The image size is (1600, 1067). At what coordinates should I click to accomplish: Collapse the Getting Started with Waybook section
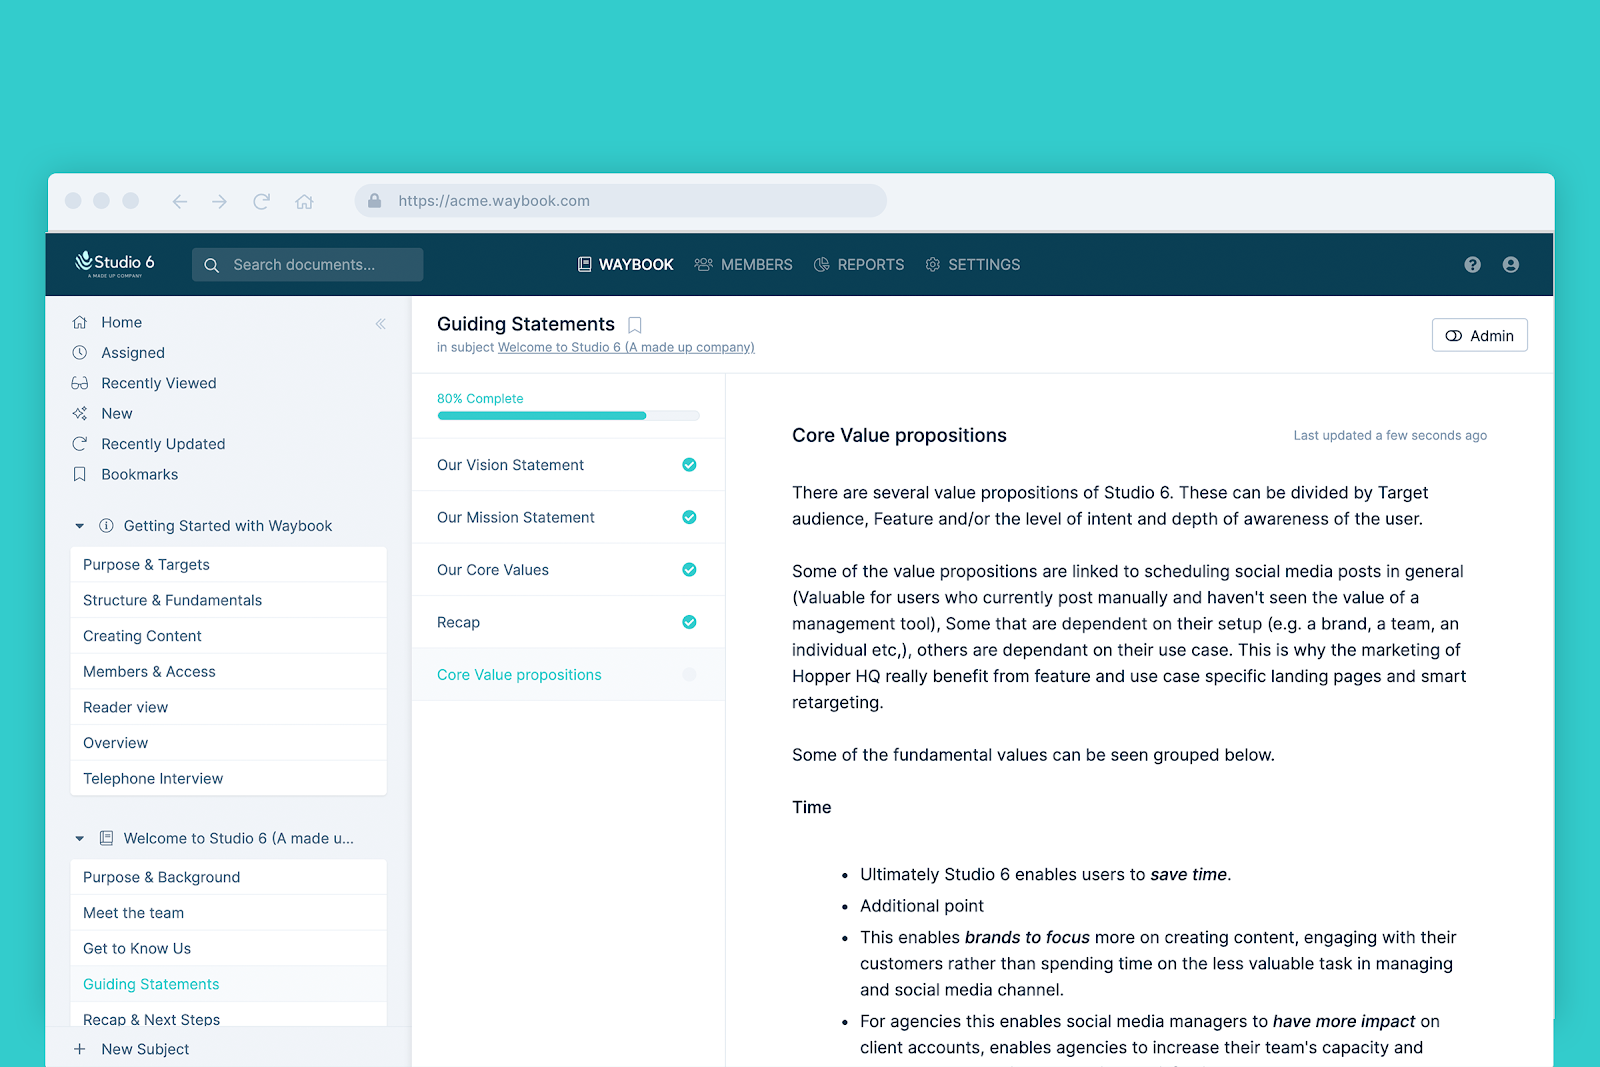point(80,526)
